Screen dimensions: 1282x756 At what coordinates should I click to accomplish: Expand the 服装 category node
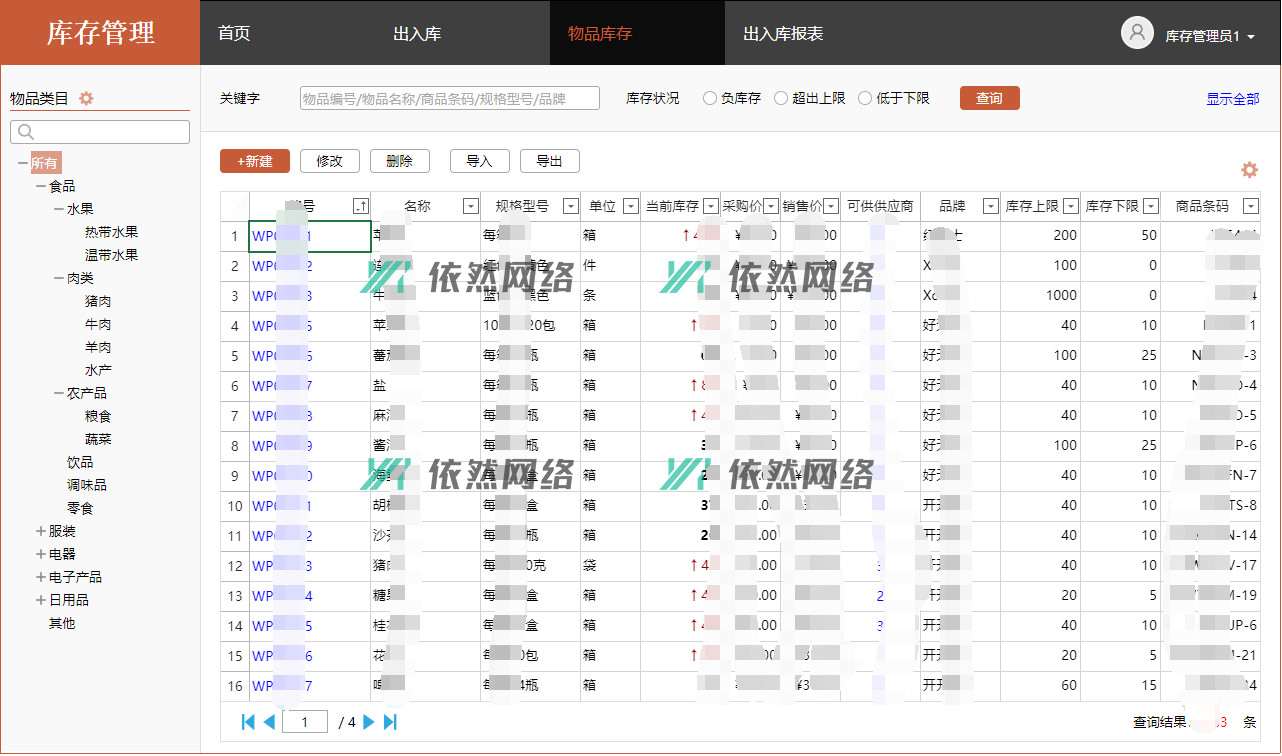(41, 531)
